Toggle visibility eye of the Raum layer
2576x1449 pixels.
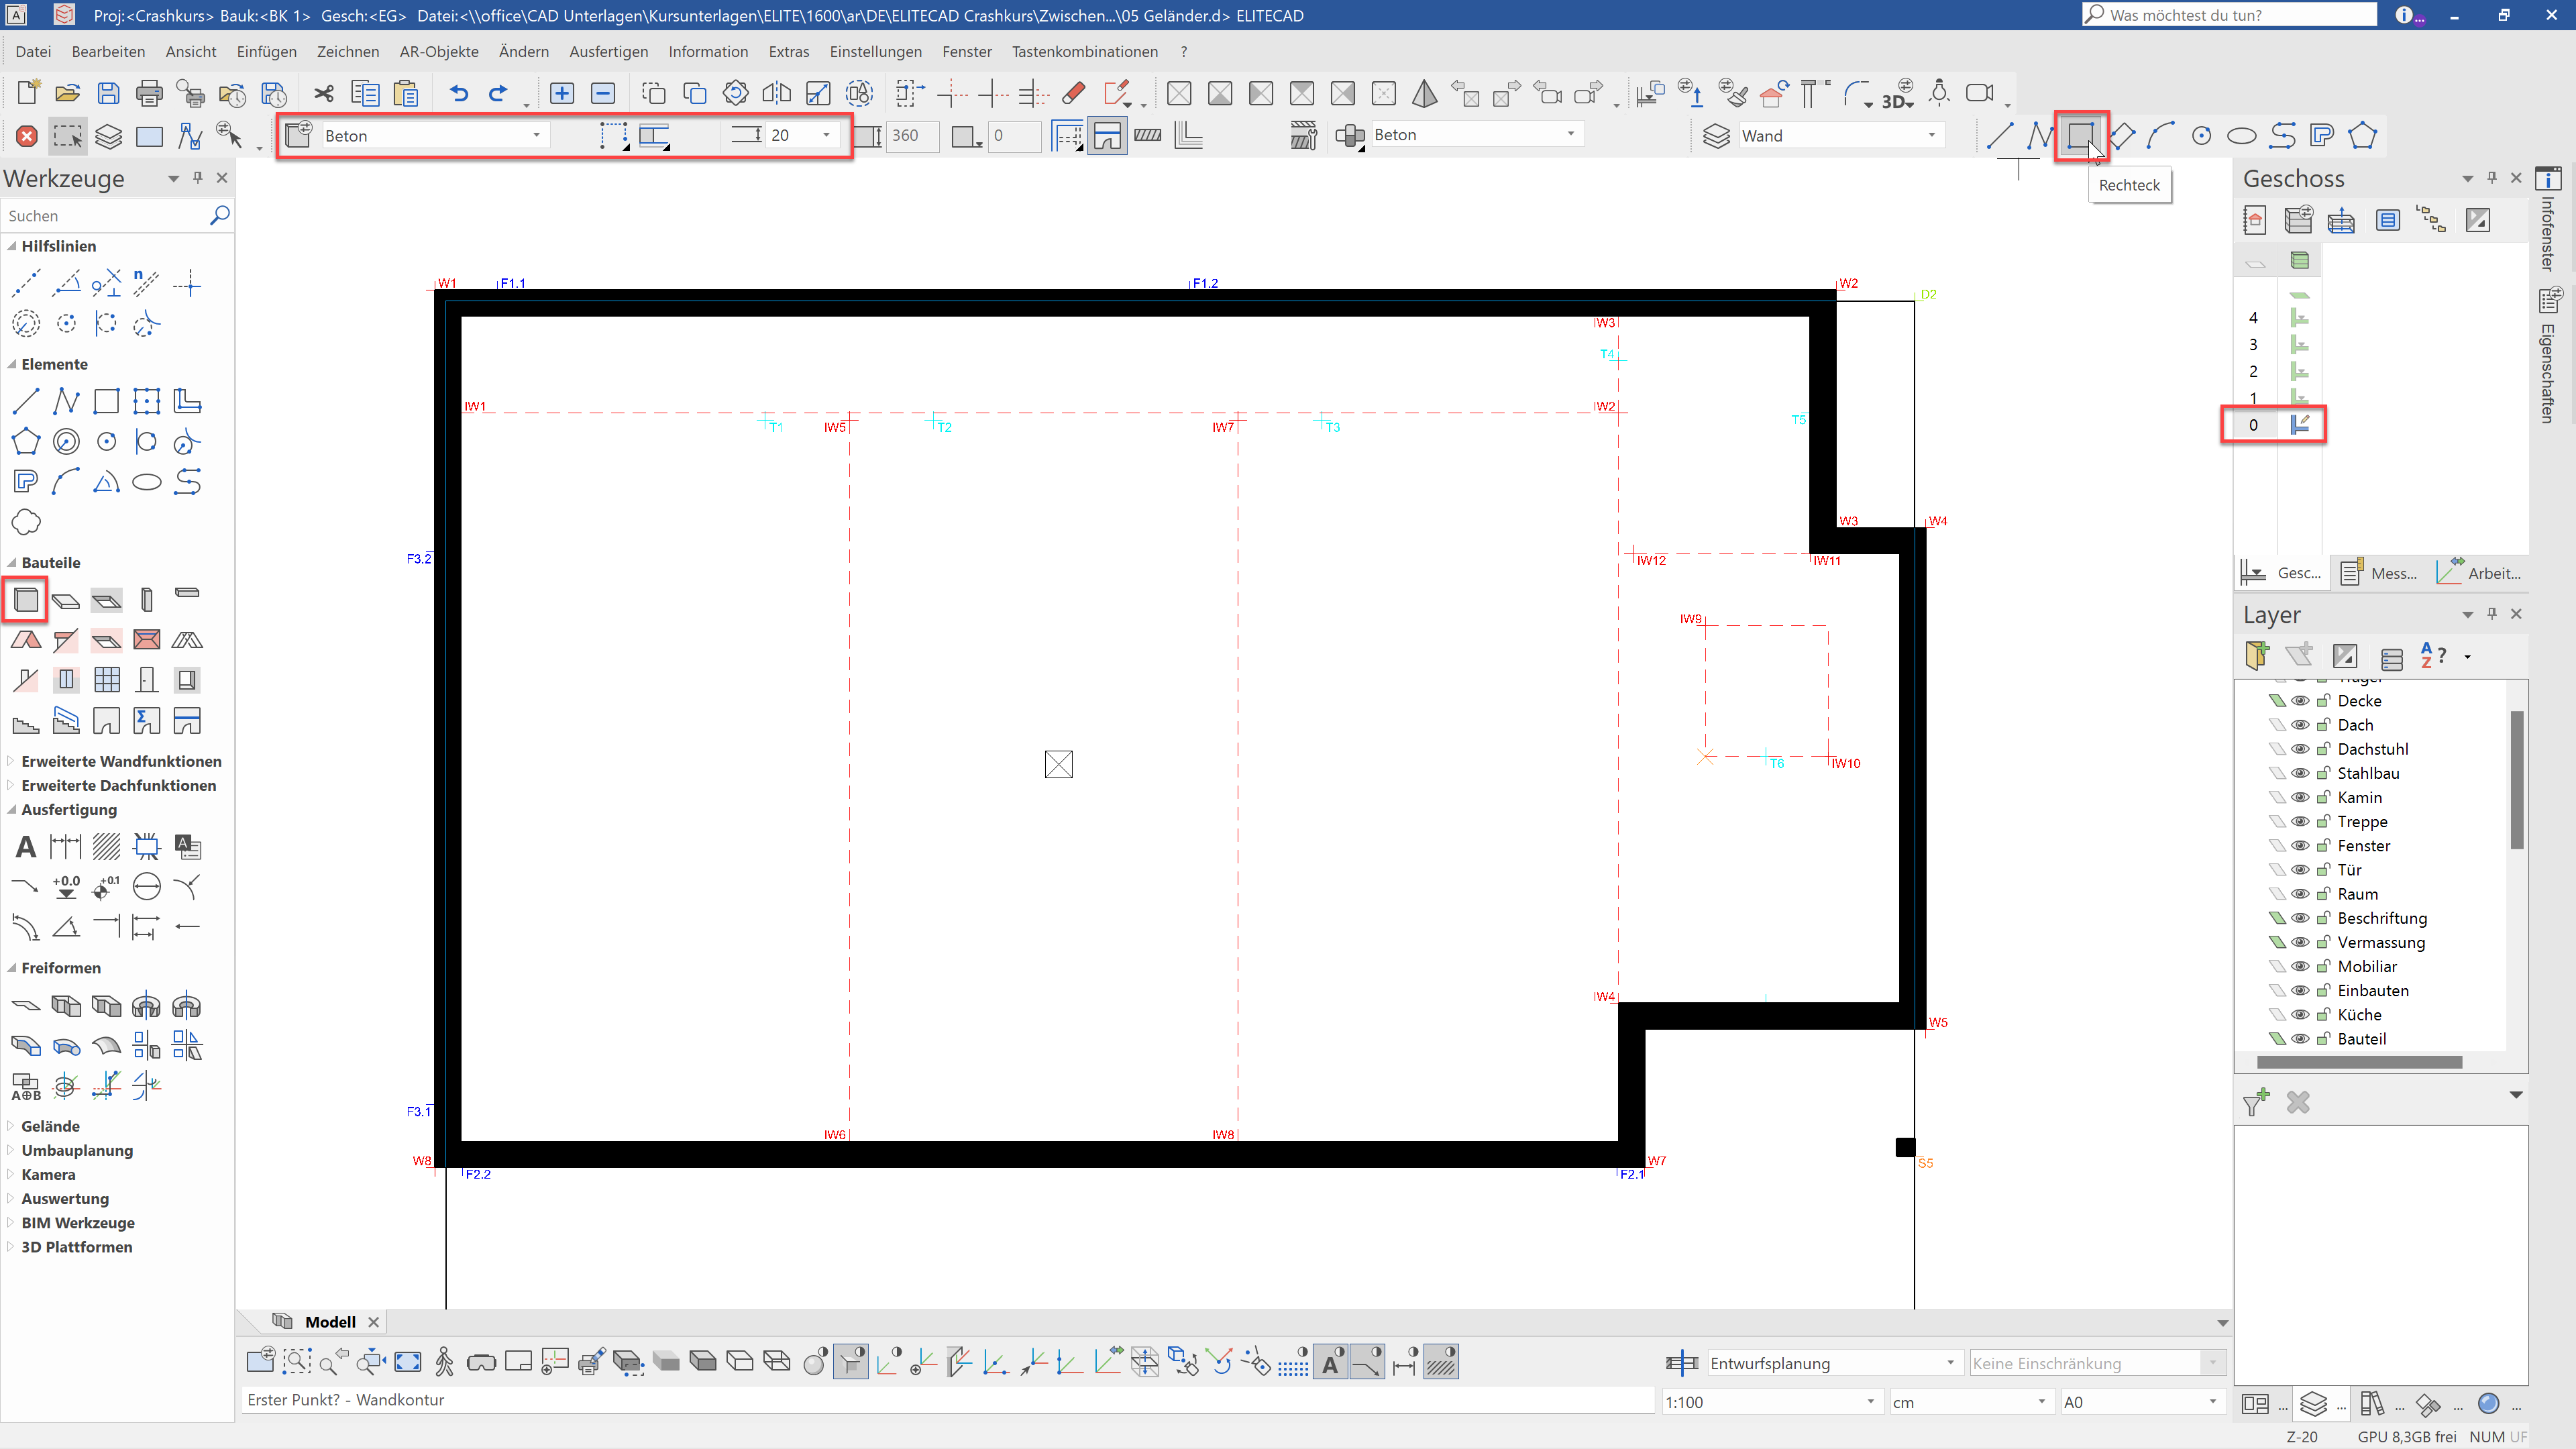[x=2299, y=894]
